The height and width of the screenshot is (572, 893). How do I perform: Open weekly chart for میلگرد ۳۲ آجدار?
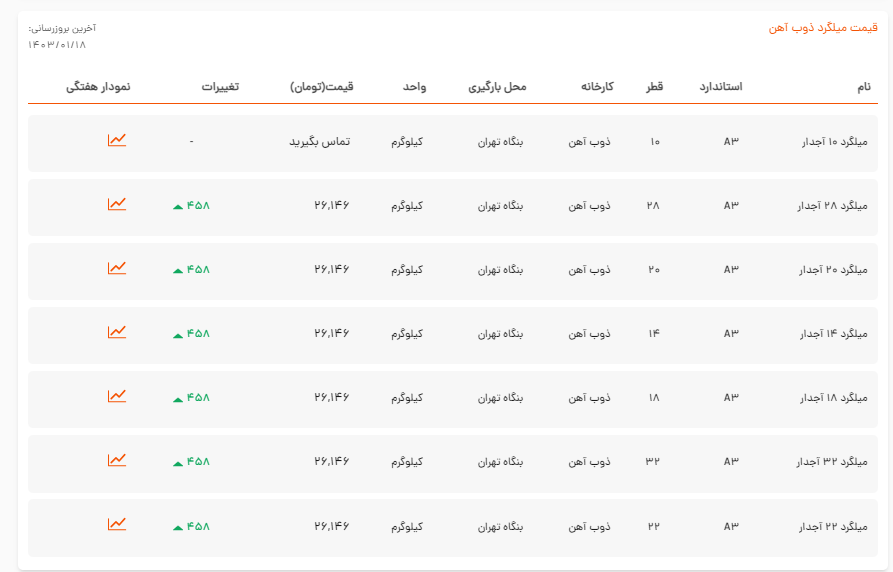tap(117, 460)
